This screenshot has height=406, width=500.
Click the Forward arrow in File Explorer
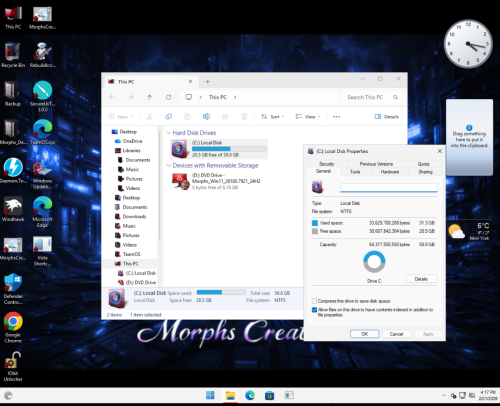point(131,97)
